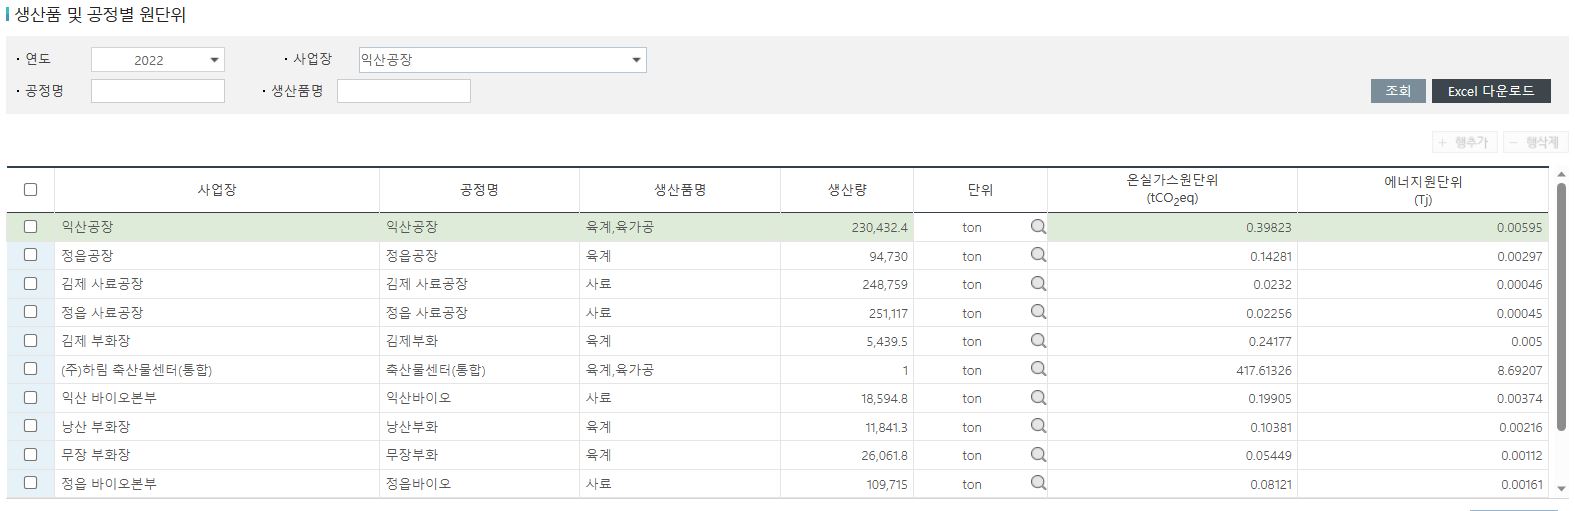Focus the 생산품명 text input field
Image resolution: width=1575 pixels, height=511 pixels.
403,91
